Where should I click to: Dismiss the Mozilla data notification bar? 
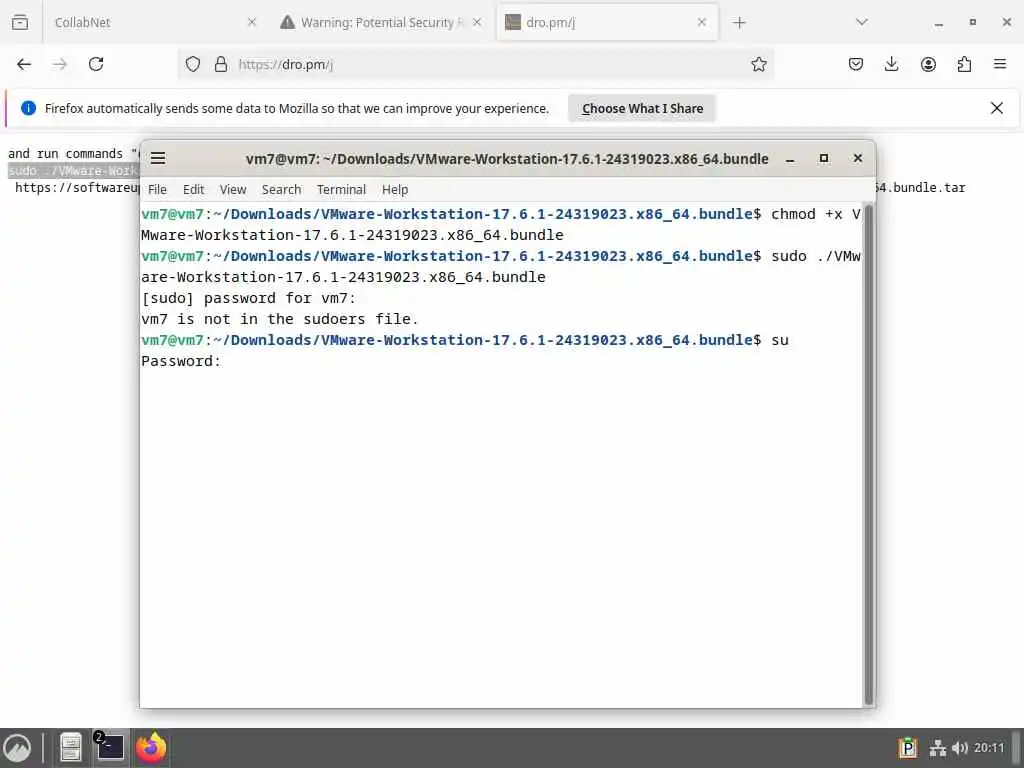point(997,108)
